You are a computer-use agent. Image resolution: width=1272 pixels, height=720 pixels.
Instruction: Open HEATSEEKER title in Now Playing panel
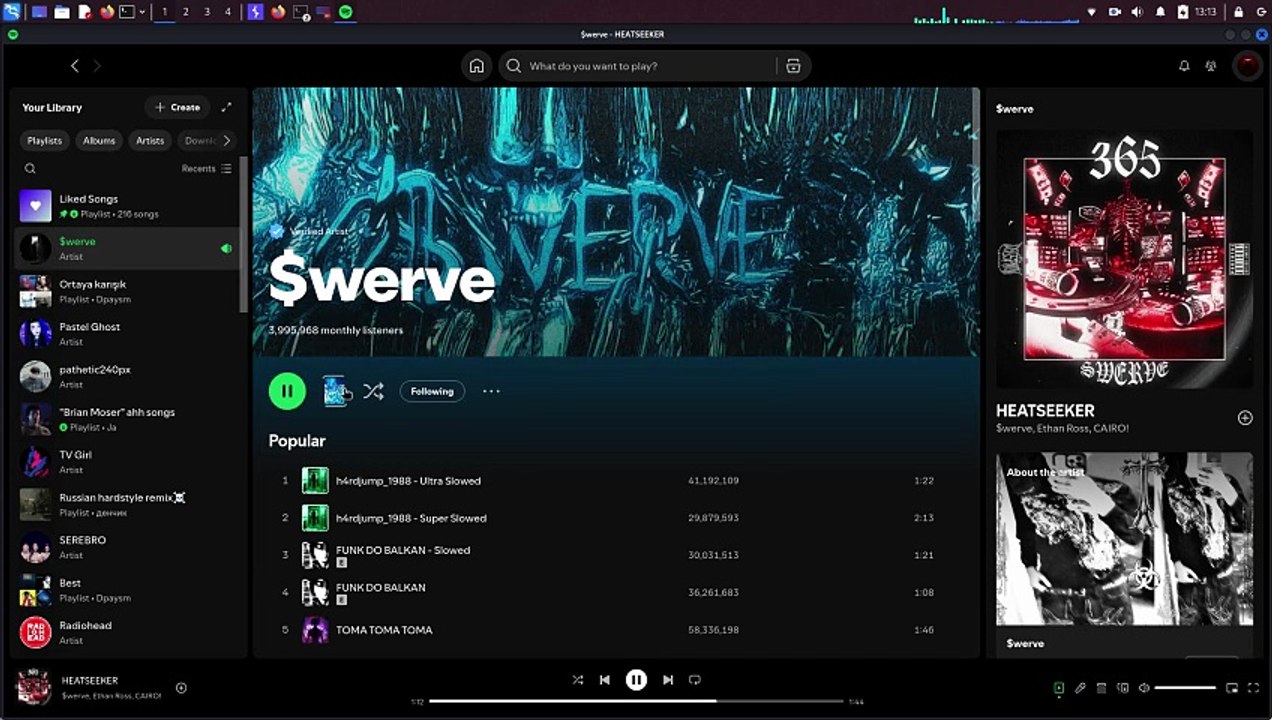(1045, 411)
